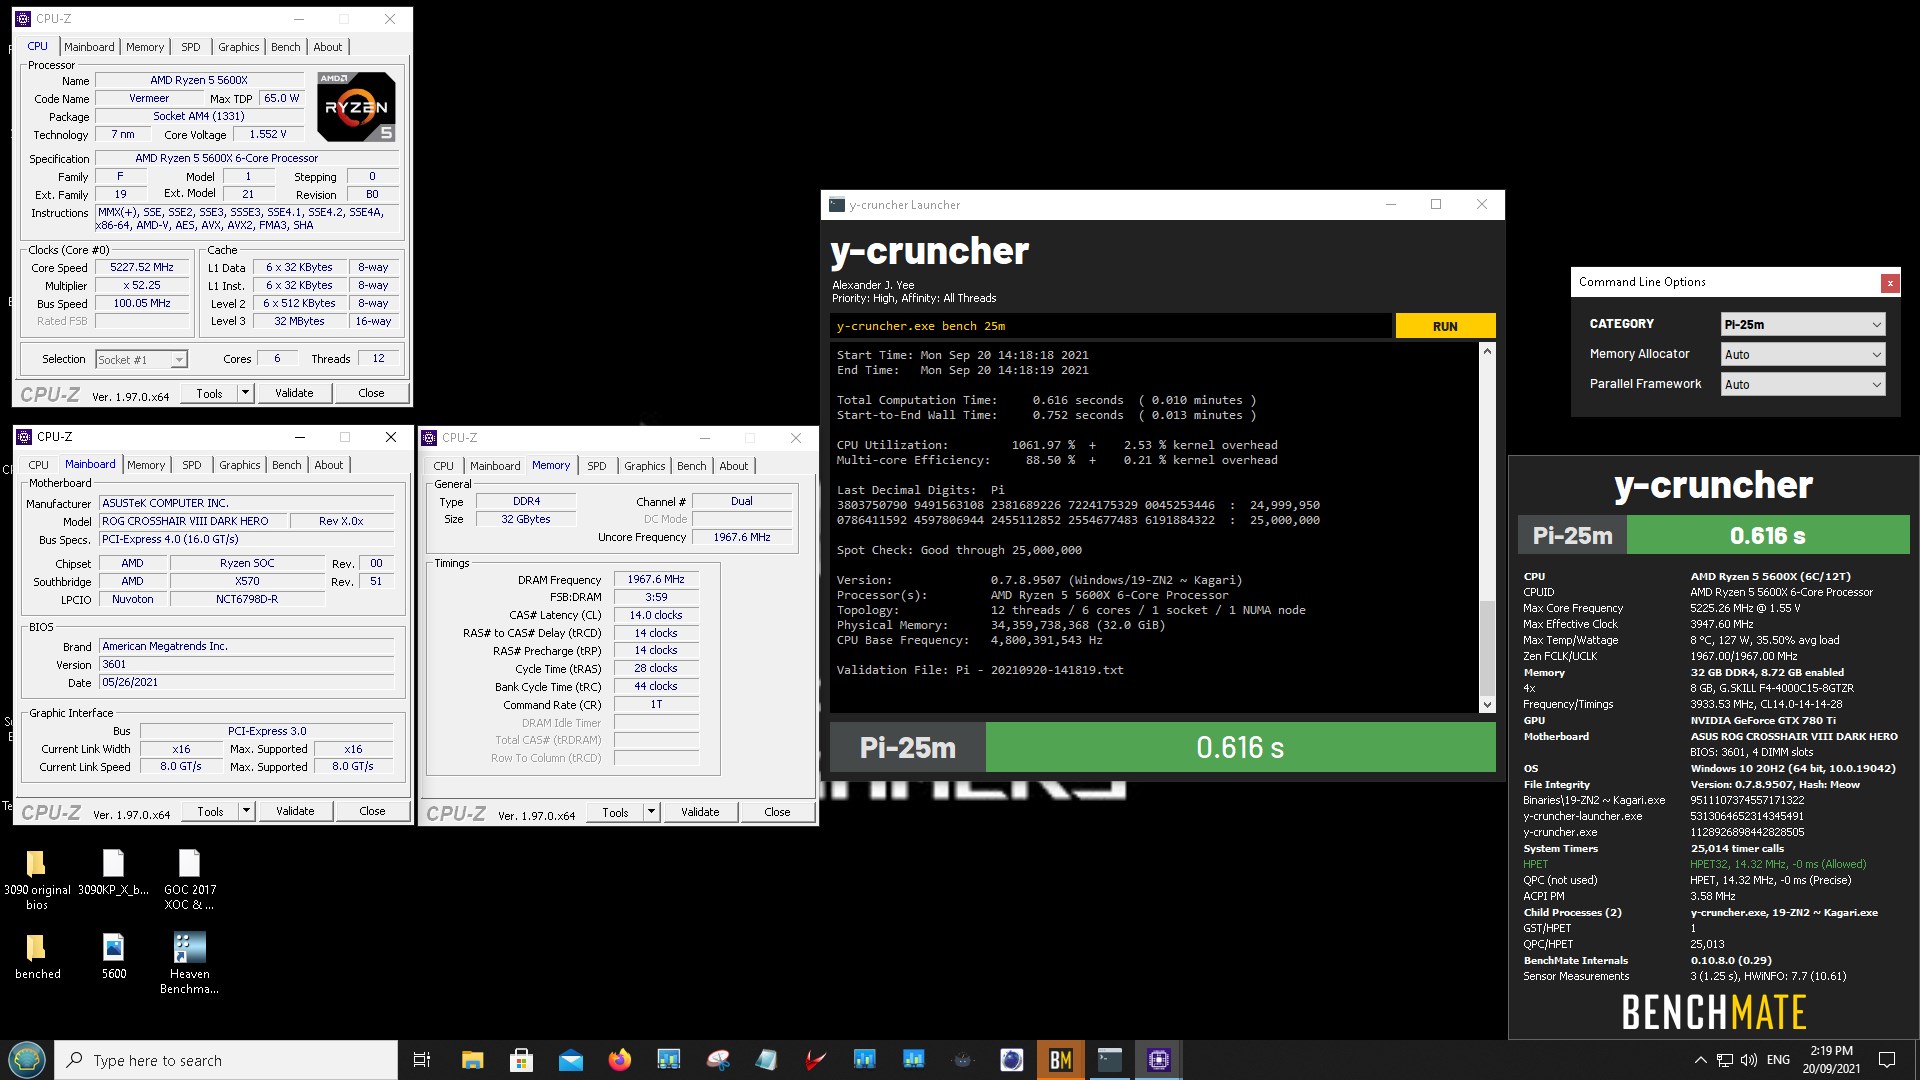The width and height of the screenshot is (1920, 1080).
Task: Click Close in the Mainboard CPU-Z window
Action: pos(372,811)
